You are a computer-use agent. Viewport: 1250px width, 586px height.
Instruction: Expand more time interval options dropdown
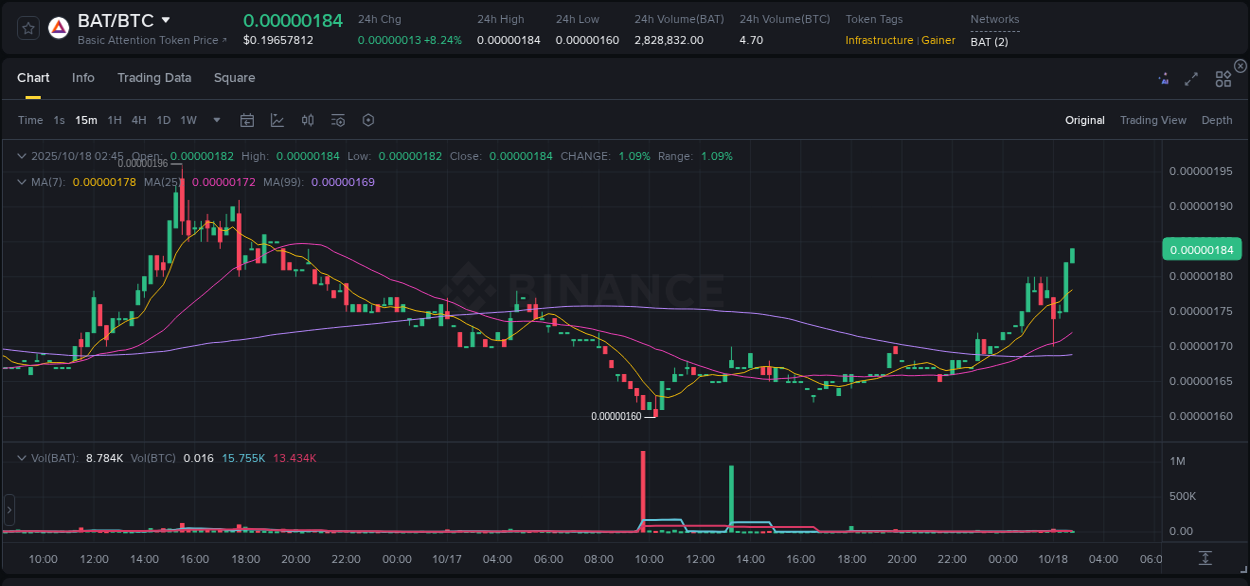(217, 120)
